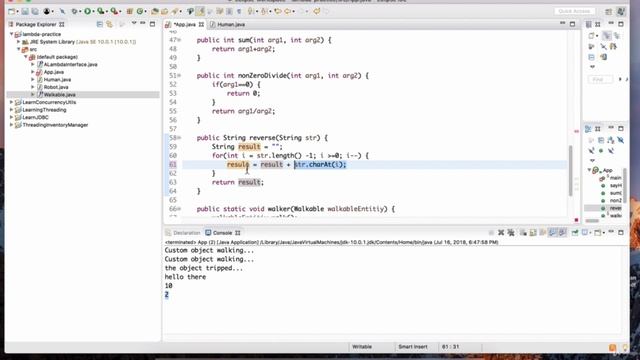This screenshot has height=360, width=640.
Task: Click the New Java Package icon
Action: coord(130,11)
